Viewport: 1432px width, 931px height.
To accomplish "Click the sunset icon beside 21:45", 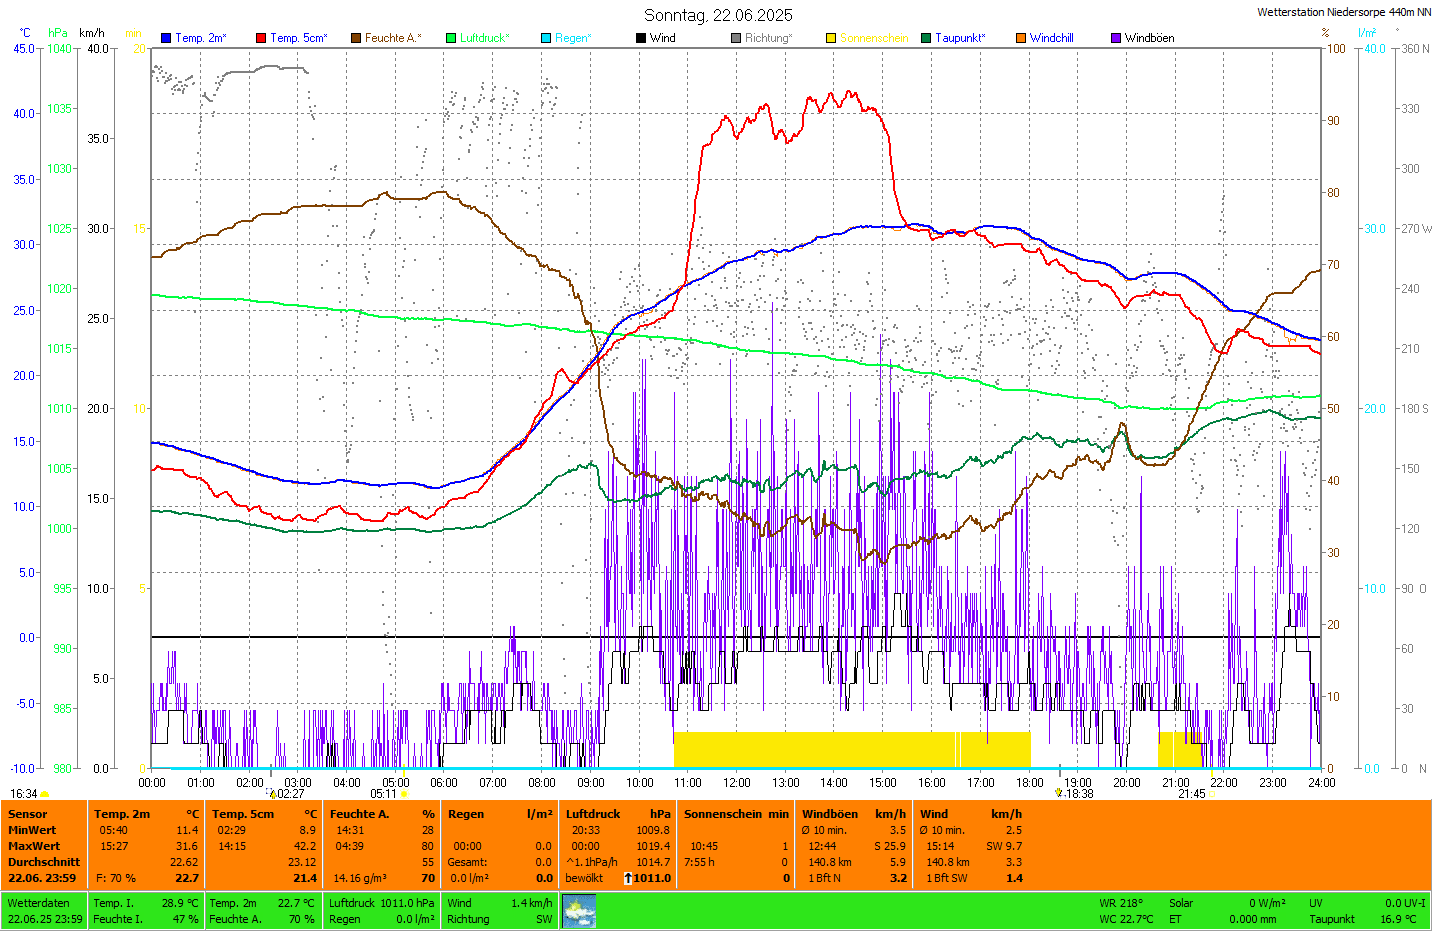I will tap(1213, 794).
